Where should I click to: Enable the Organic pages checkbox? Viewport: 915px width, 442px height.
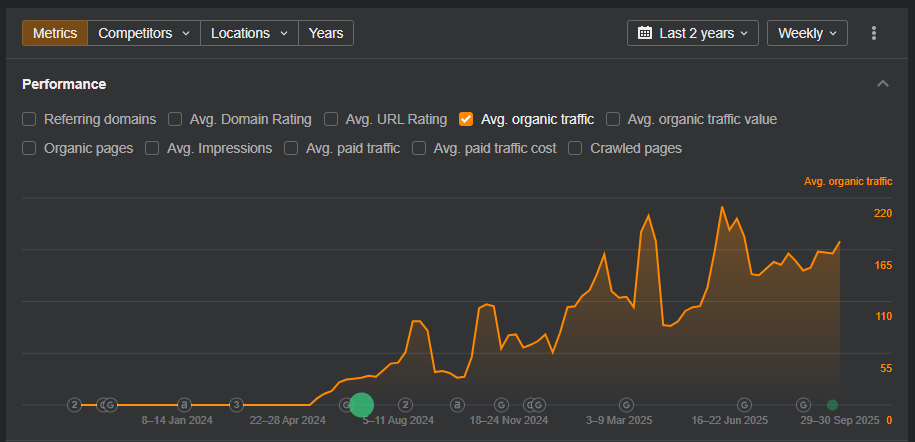30,148
